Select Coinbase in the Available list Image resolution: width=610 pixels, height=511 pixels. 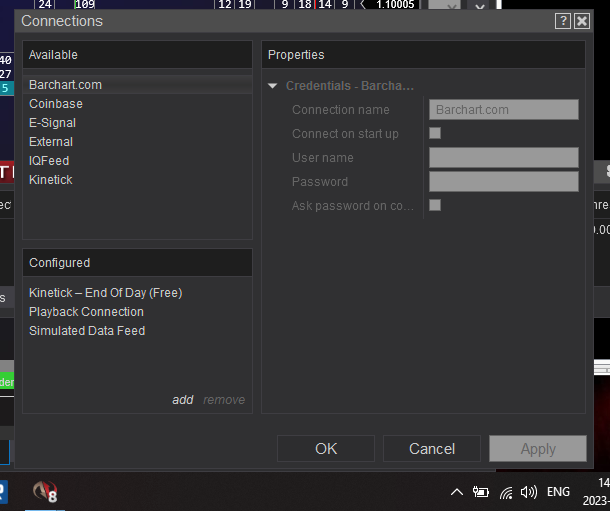(x=56, y=104)
